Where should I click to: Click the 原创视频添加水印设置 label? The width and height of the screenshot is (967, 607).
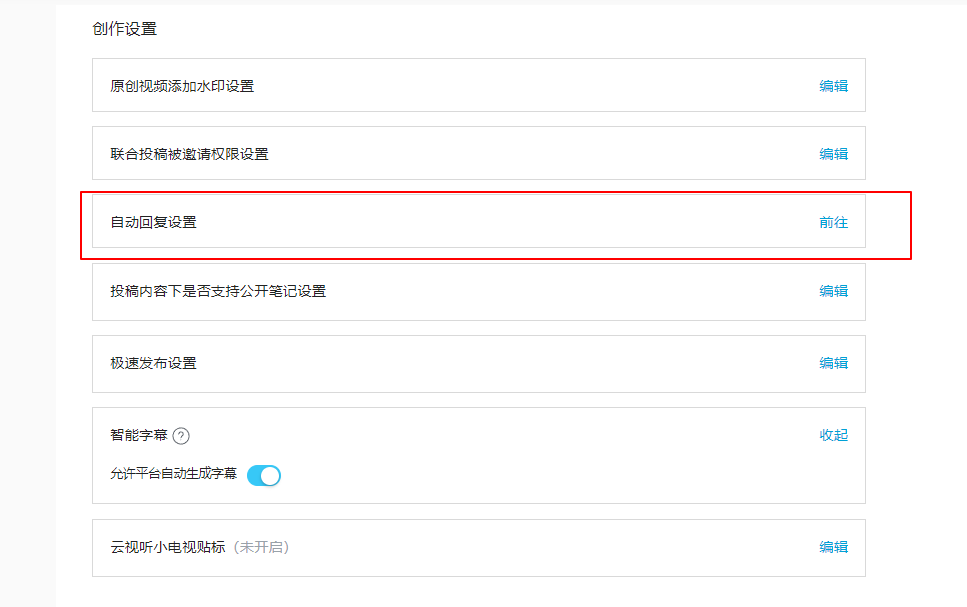tap(182, 86)
